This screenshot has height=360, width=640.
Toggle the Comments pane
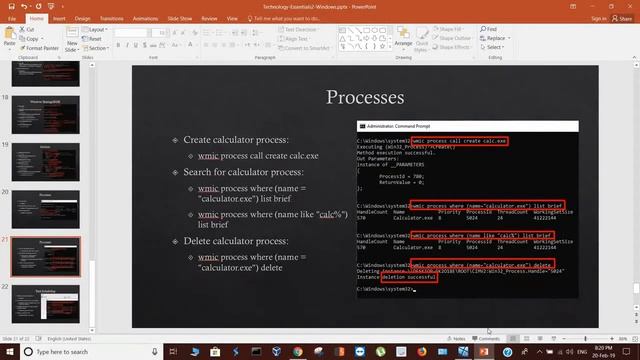[486, 339]
